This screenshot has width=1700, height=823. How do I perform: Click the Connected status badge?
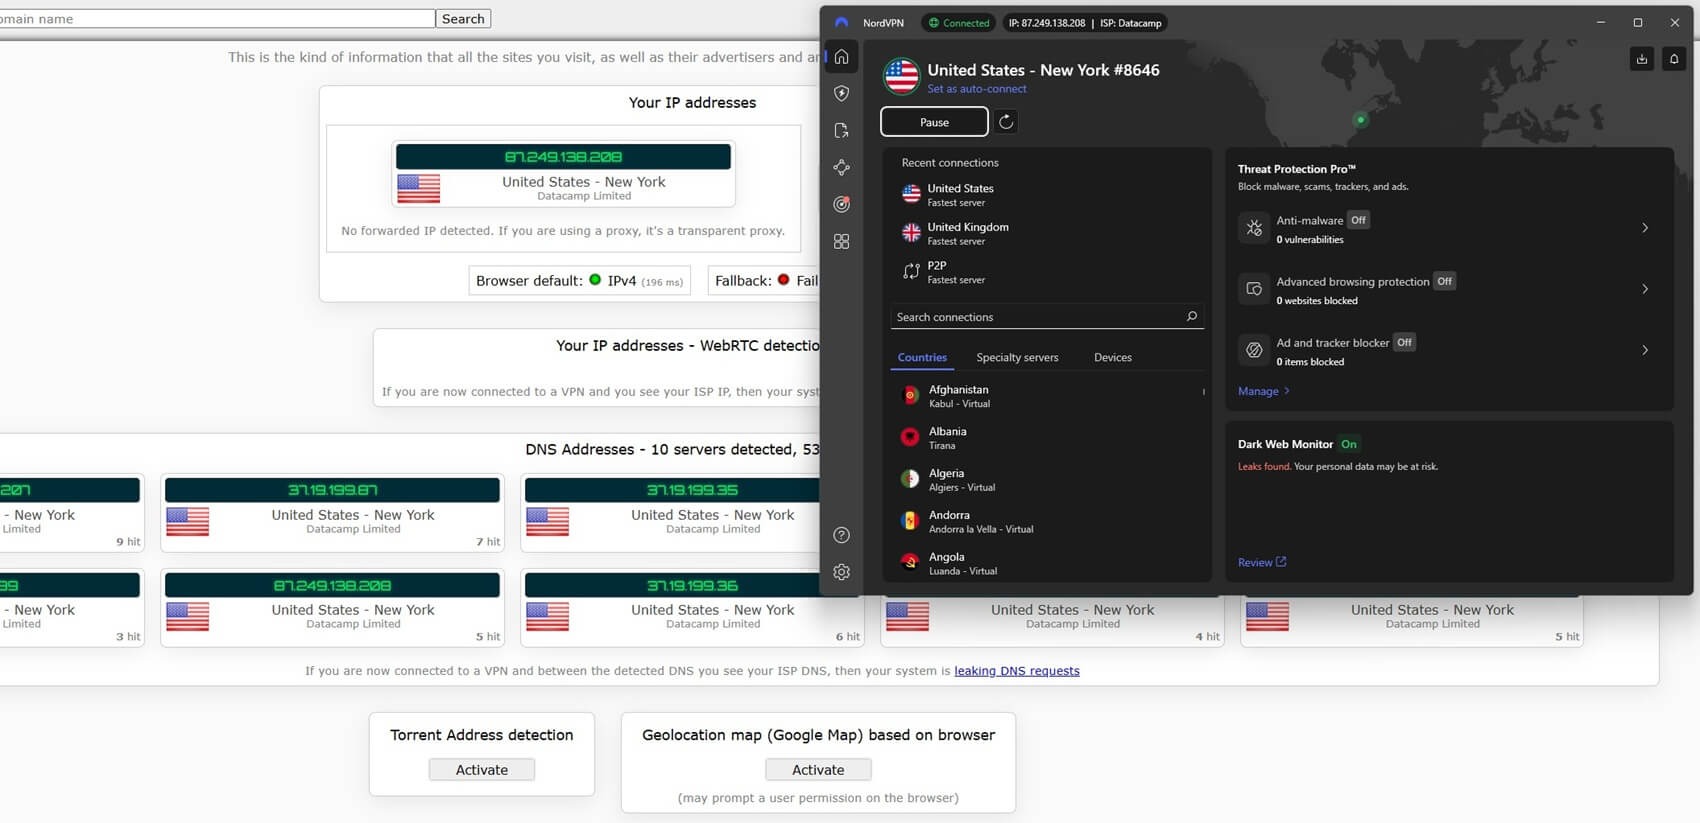[x=959, y=22]
